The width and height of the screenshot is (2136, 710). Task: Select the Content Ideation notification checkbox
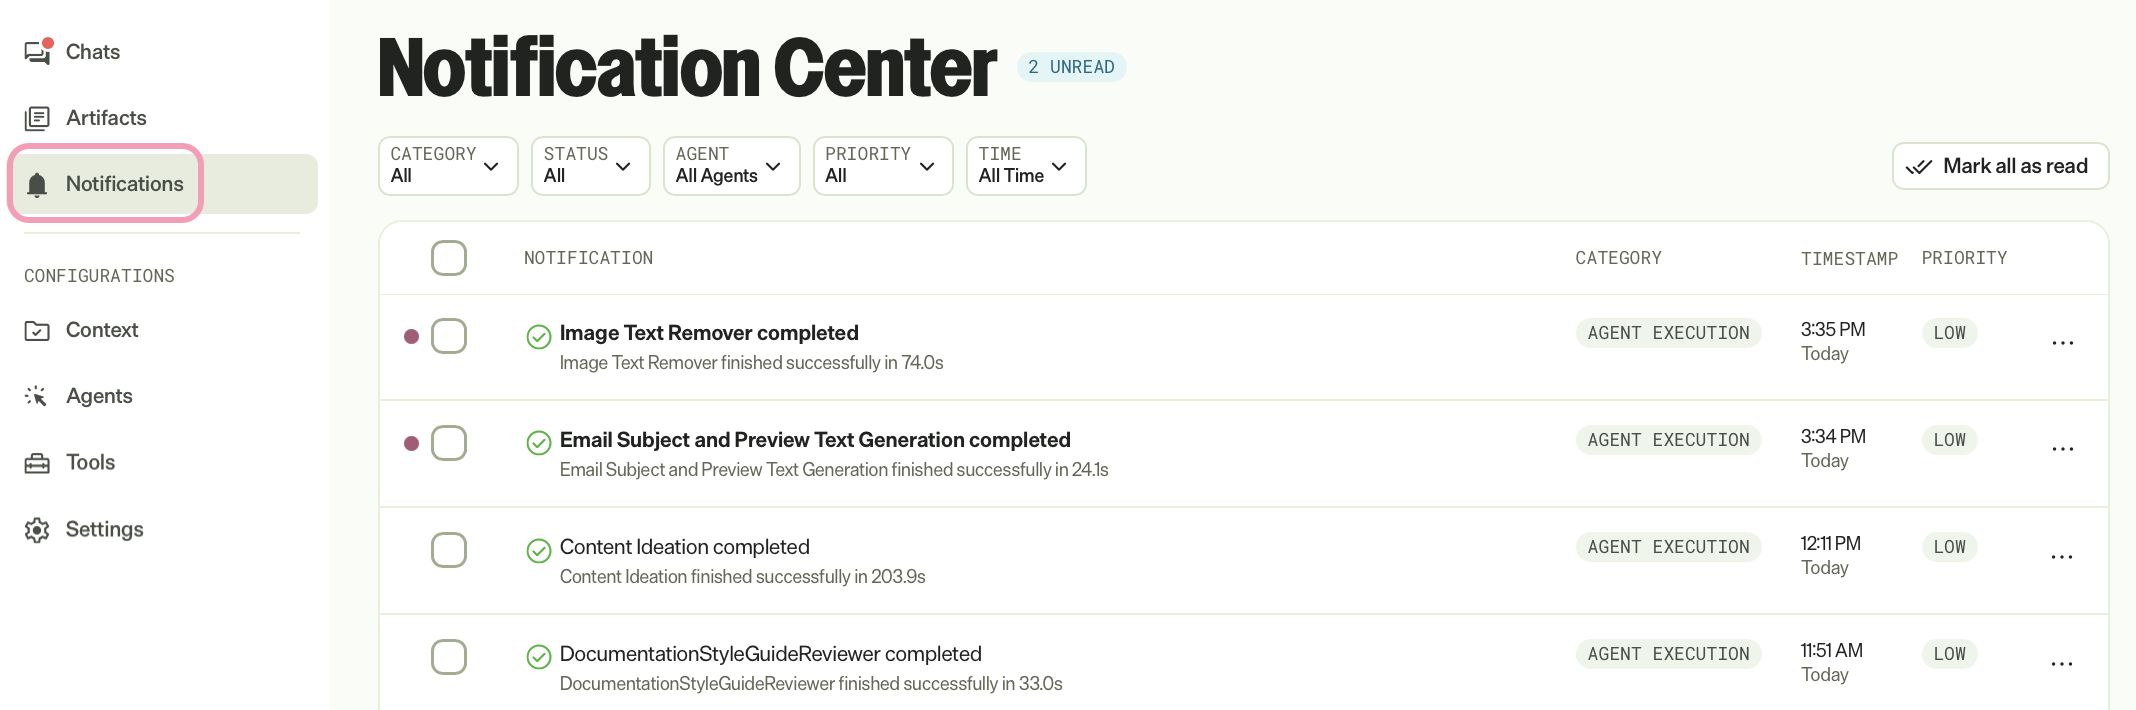(x=449, y=550)
